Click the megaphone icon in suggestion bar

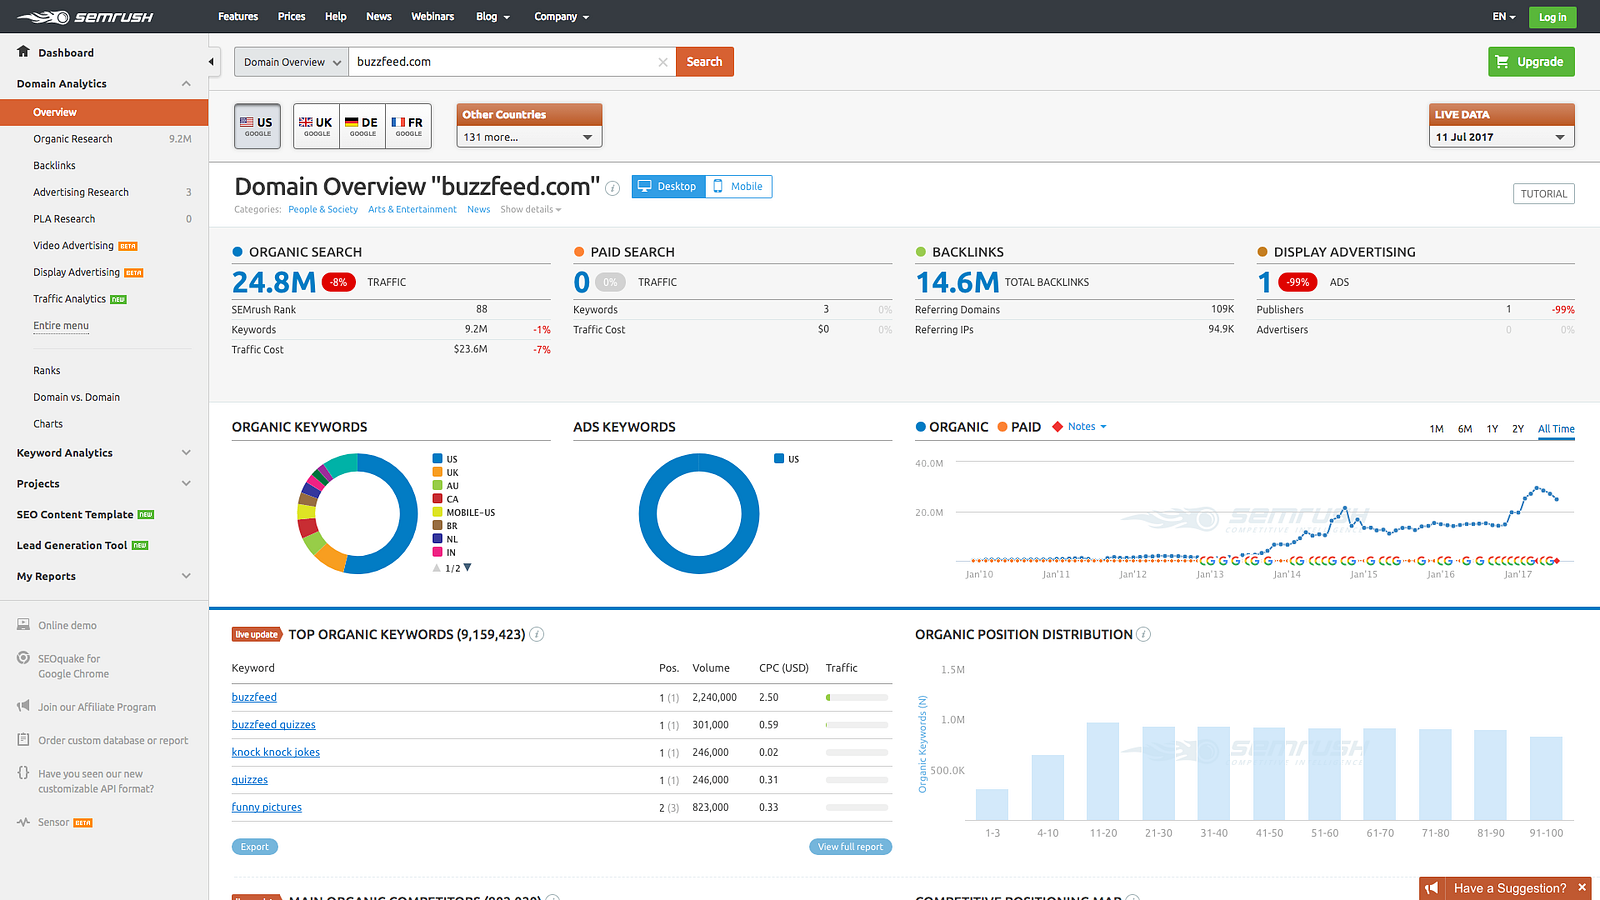click(1432, 888)
